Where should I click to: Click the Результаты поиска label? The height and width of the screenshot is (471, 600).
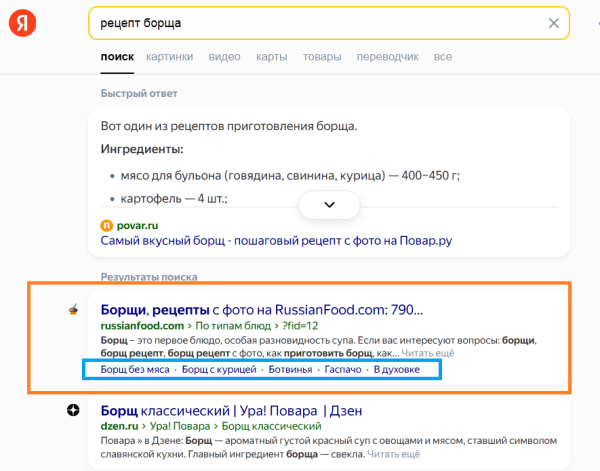click(149, 277)
